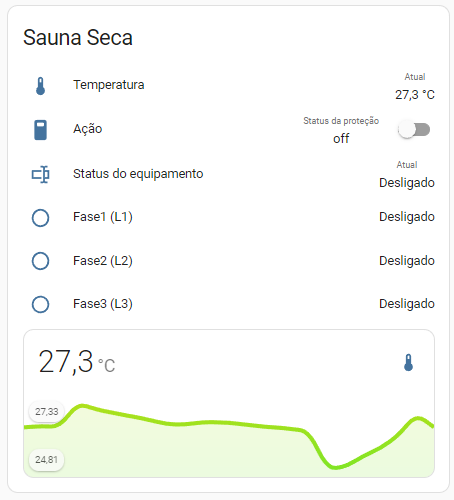
Task: Select the Fase1 (L1) label
Action: point(103,217)
